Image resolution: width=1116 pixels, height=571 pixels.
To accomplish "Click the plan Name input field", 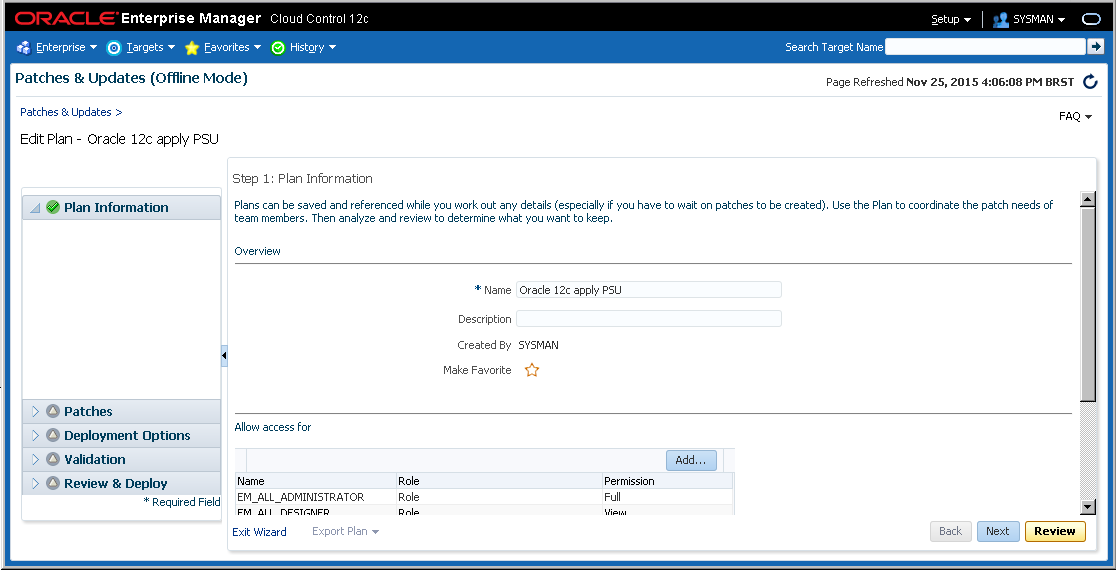I will (648, 290).
